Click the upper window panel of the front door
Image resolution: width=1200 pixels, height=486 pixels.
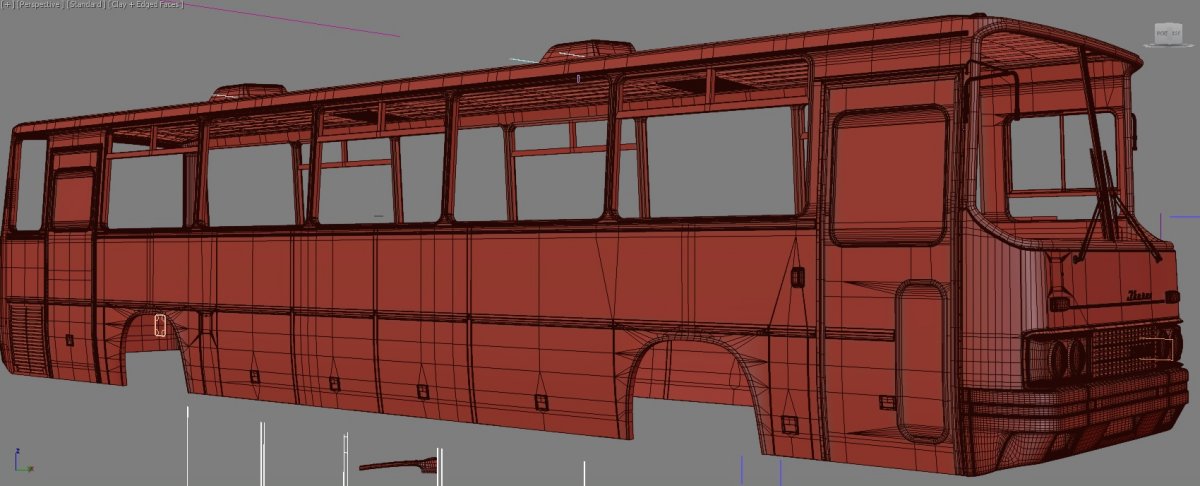[888, 175]
